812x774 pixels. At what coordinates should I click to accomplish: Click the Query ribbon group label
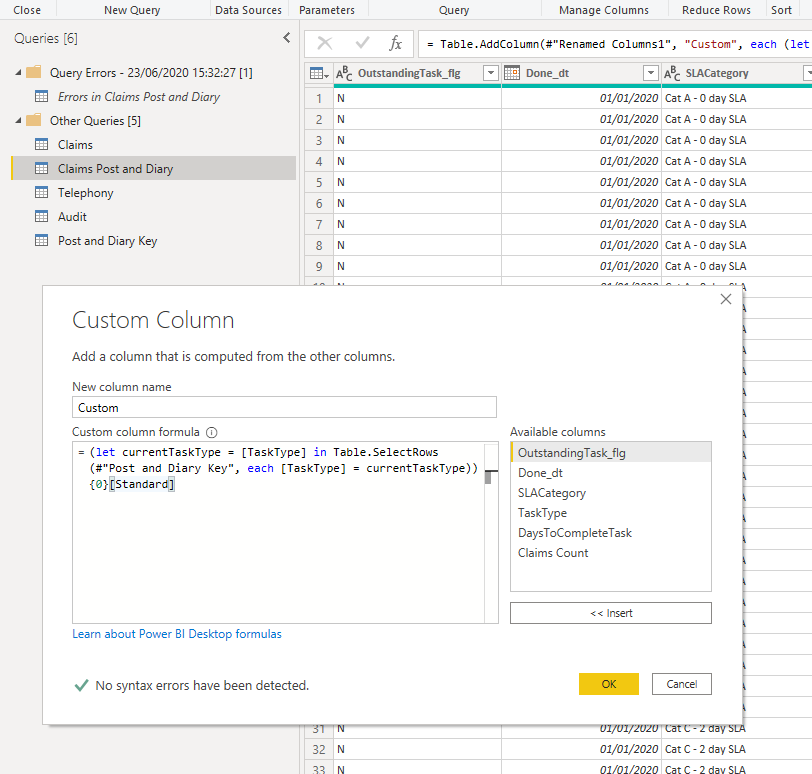coord(454,10)
